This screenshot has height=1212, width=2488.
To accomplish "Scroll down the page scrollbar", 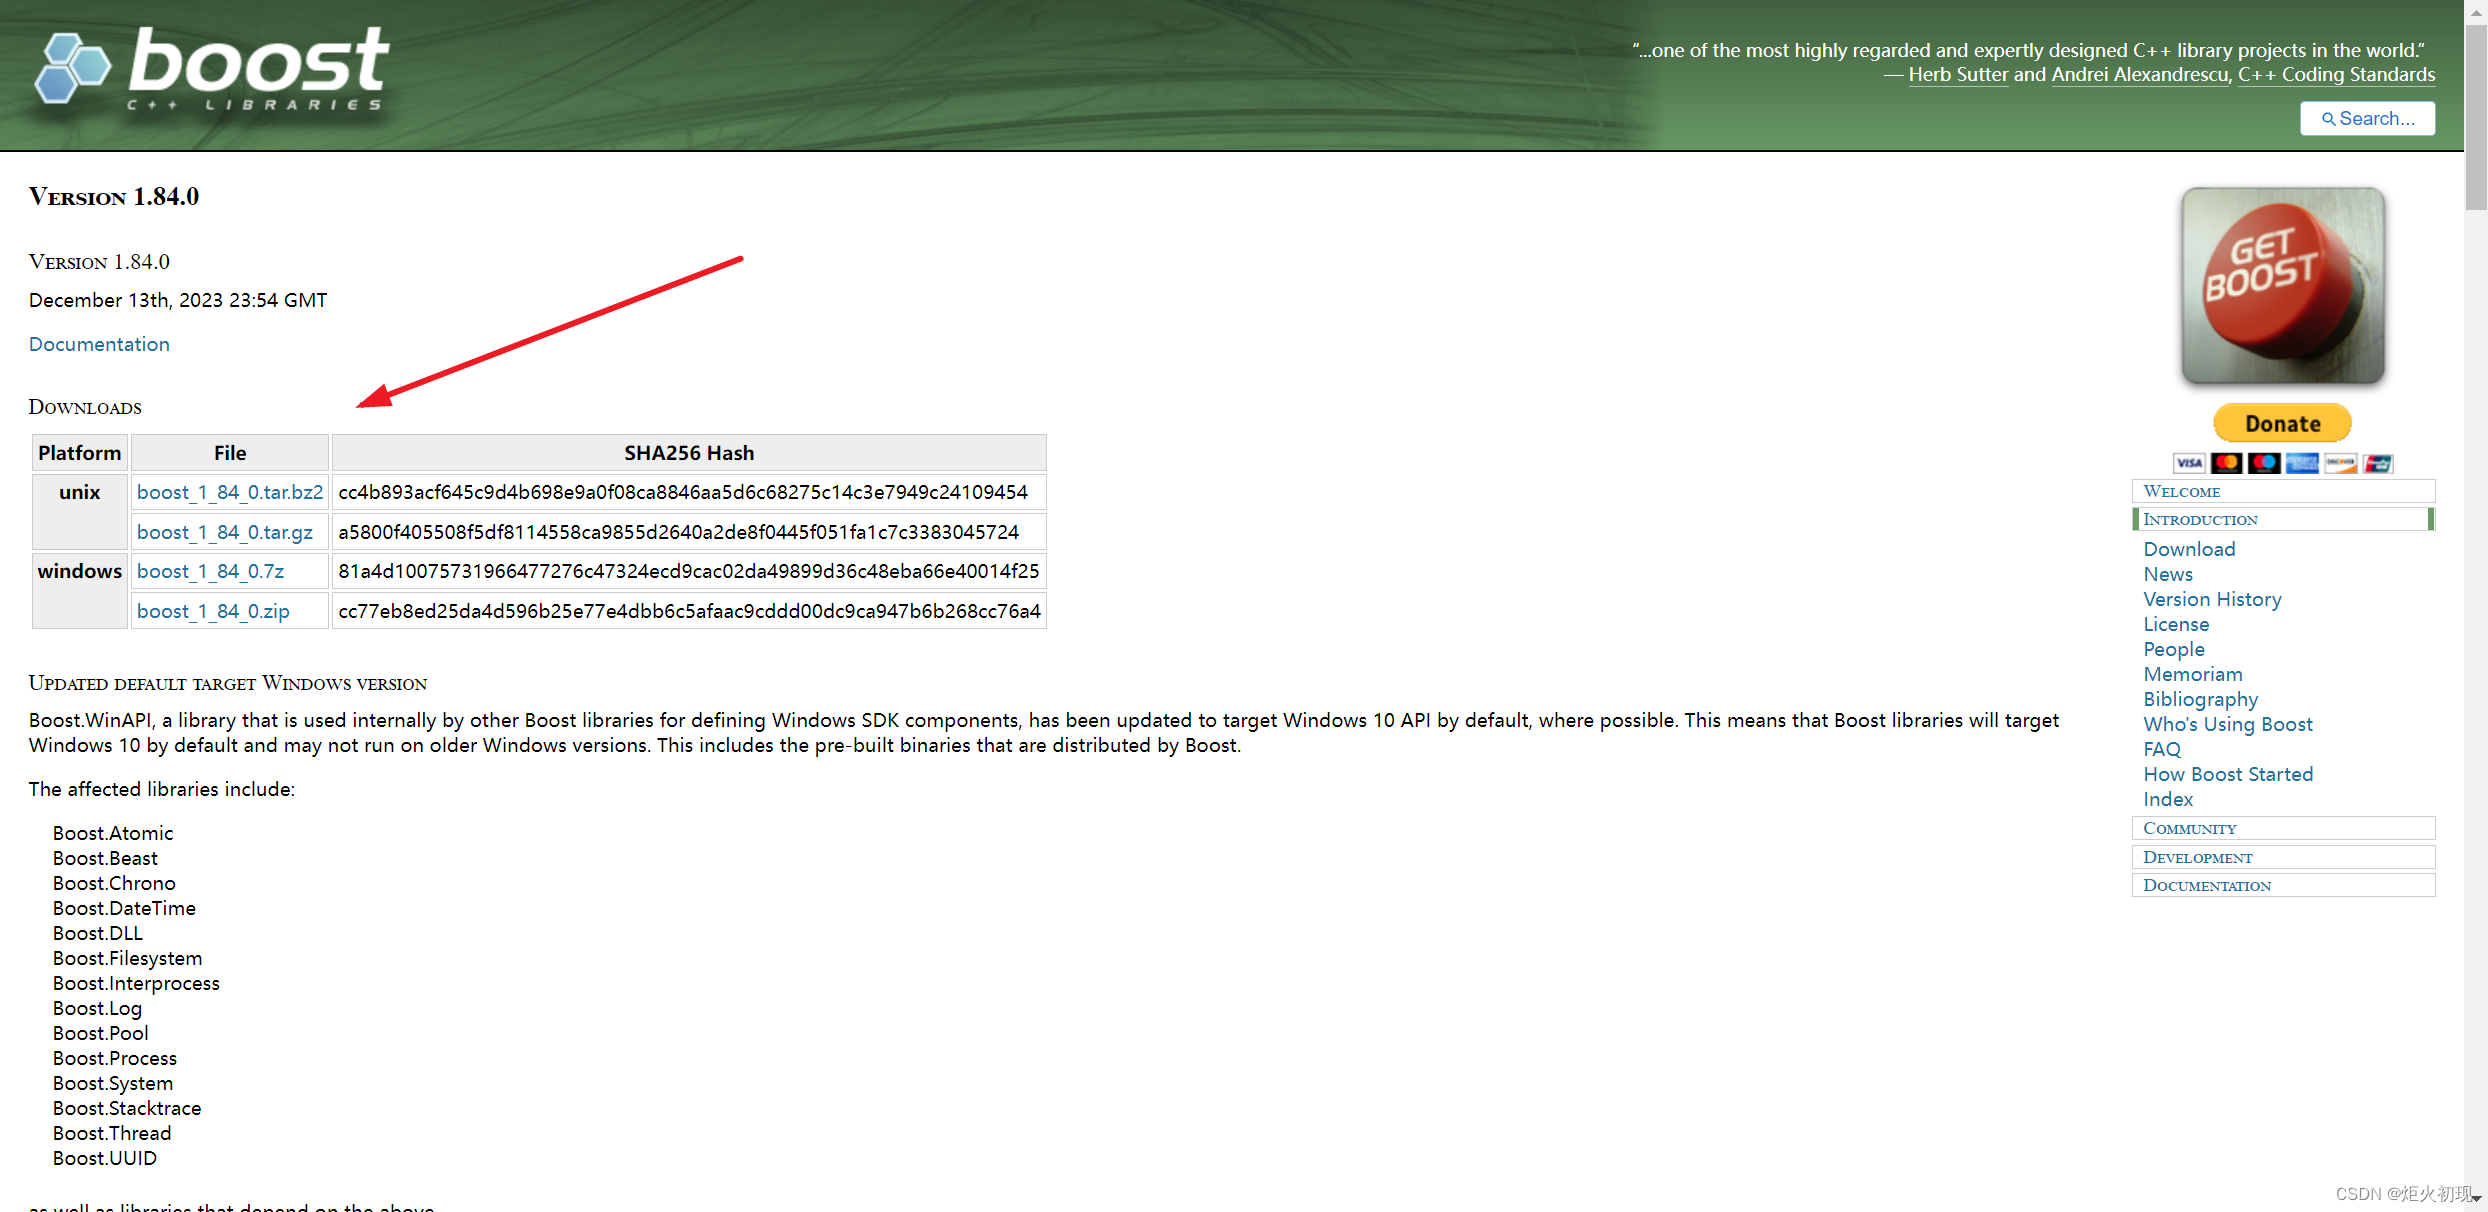I will (x=2475, y=1199).
